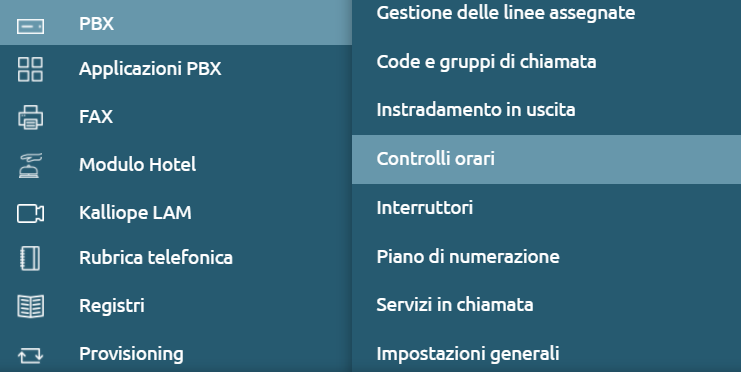
Task: Click the Provisioning arrows icon
Action: click(30, 355)
